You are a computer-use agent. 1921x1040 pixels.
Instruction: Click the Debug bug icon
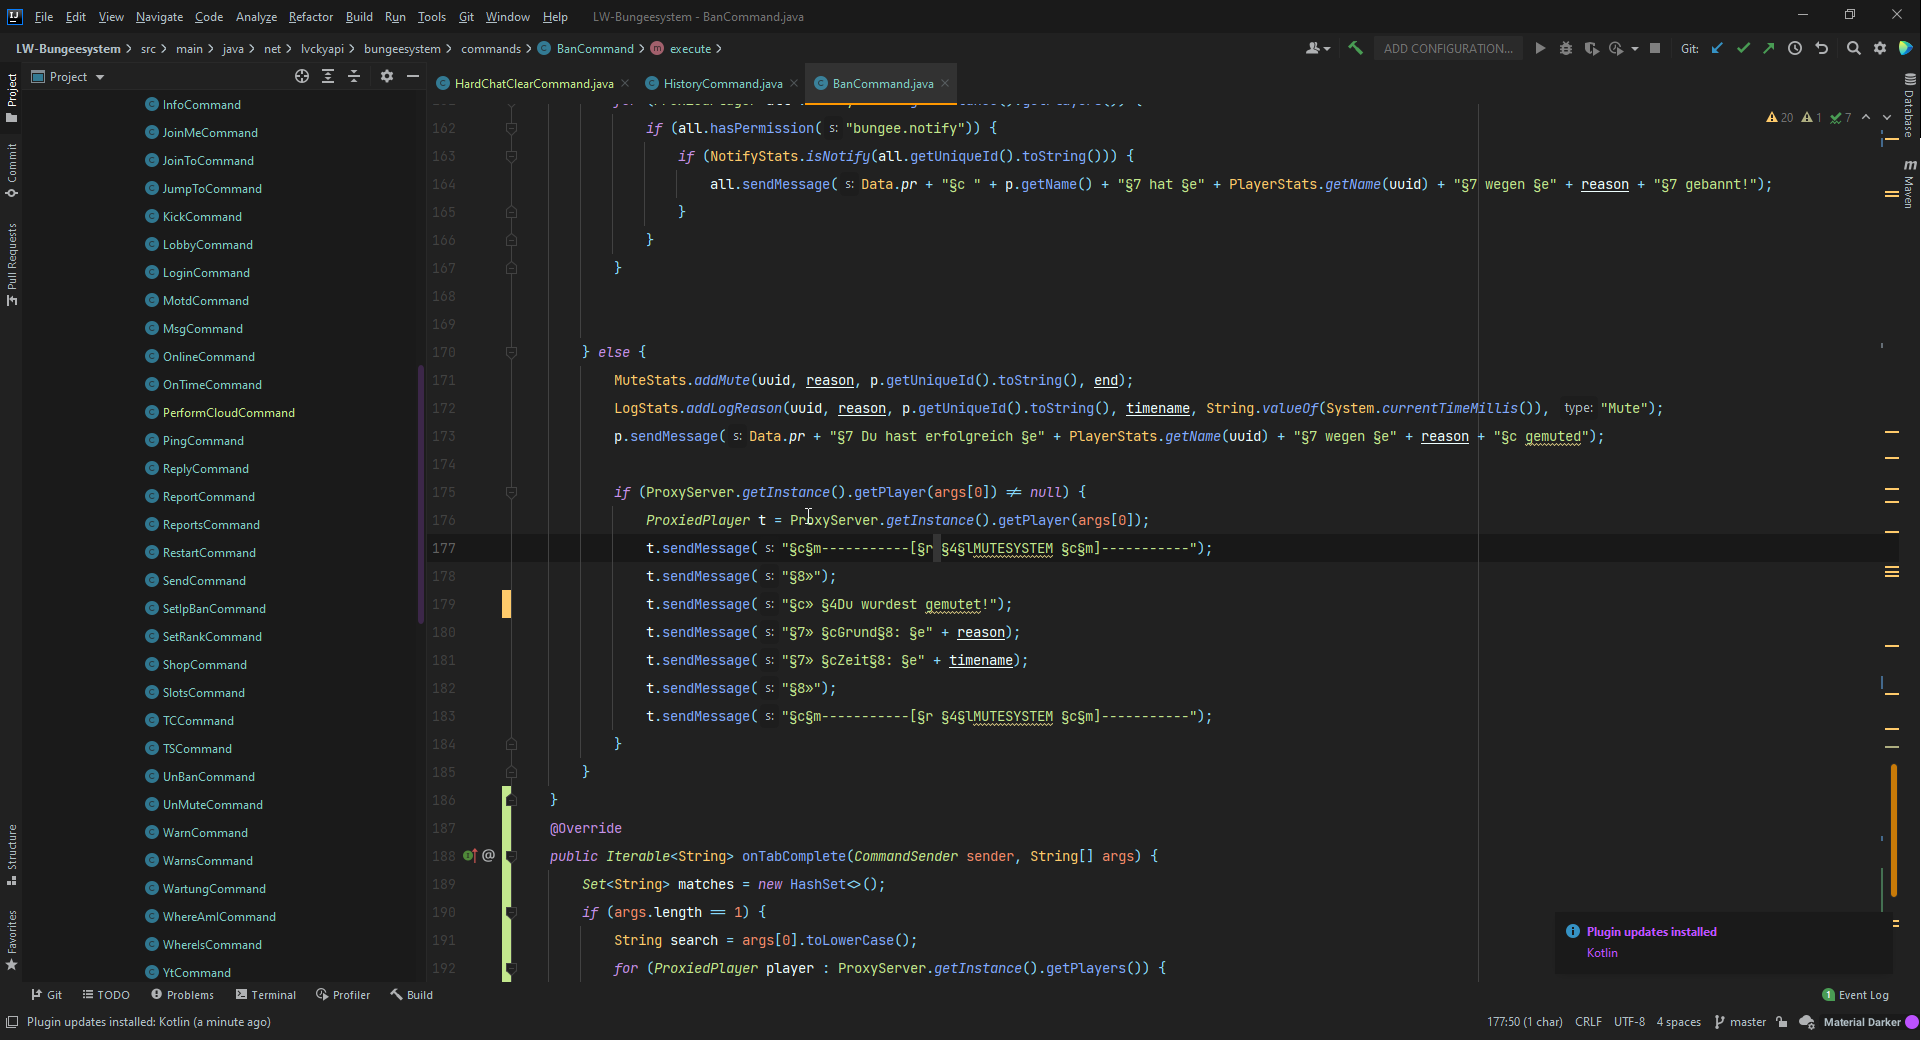[1565, 48]
